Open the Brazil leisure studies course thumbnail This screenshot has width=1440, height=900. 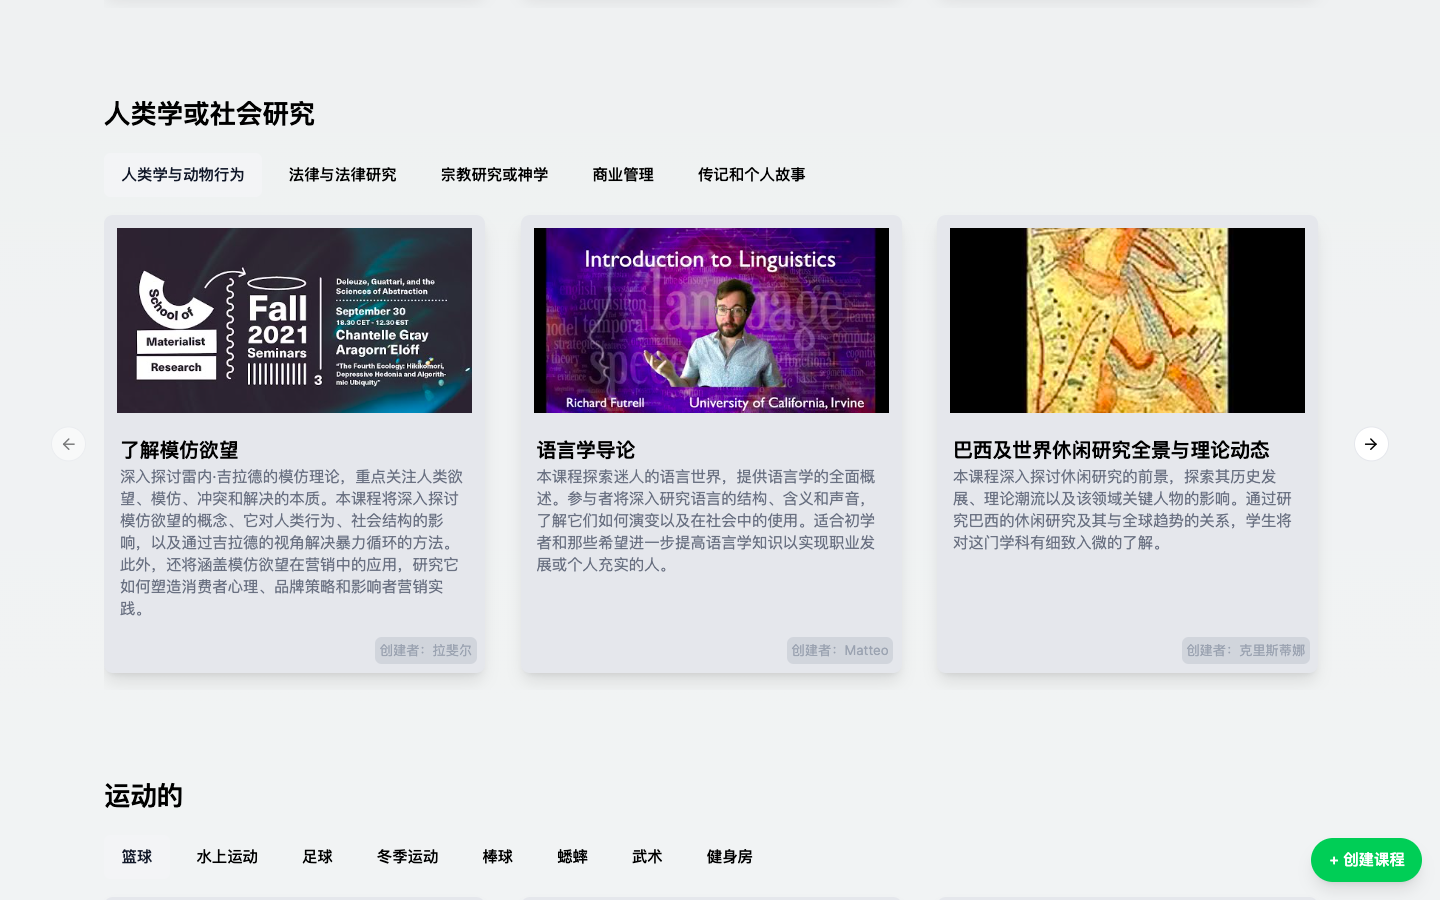1127,320
